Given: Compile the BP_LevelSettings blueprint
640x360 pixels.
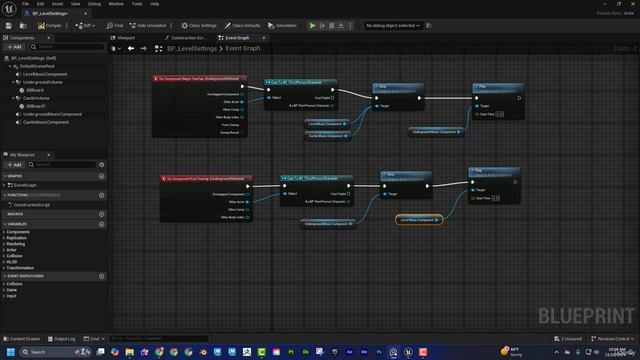Looking at the screenshot, I should click(x=49, y=26).
